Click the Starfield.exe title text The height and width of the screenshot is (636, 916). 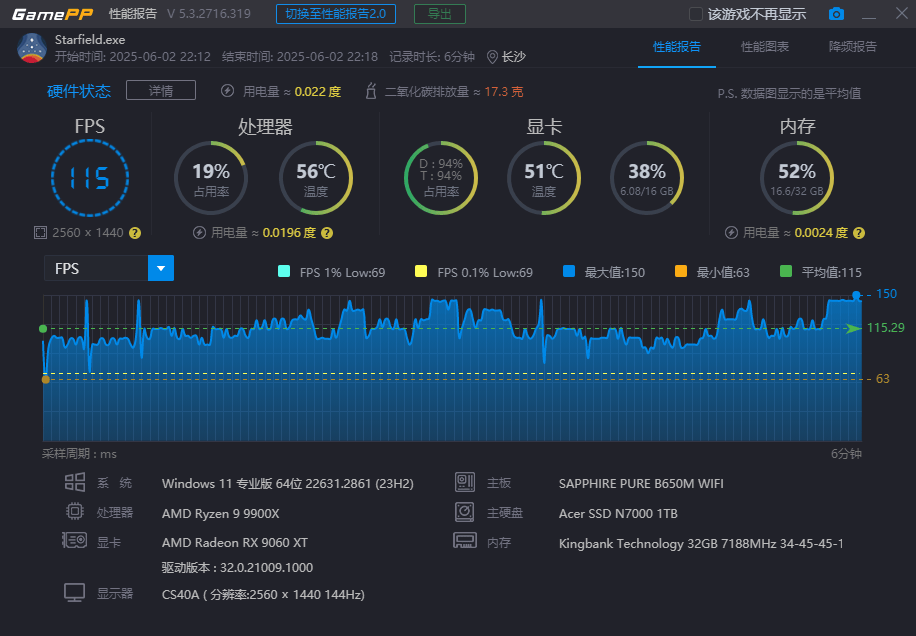point(90,40)
